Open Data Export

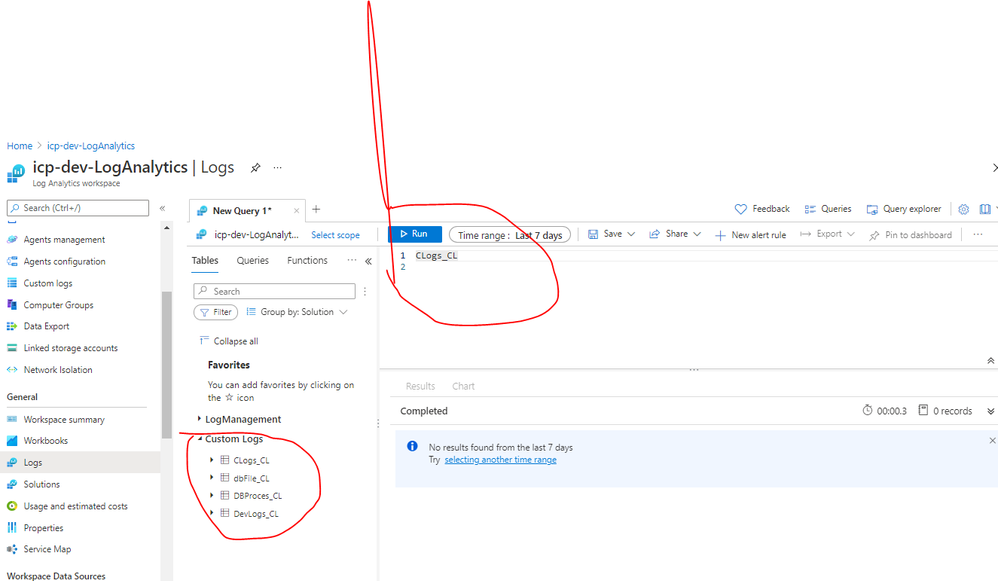coord(46,326)
